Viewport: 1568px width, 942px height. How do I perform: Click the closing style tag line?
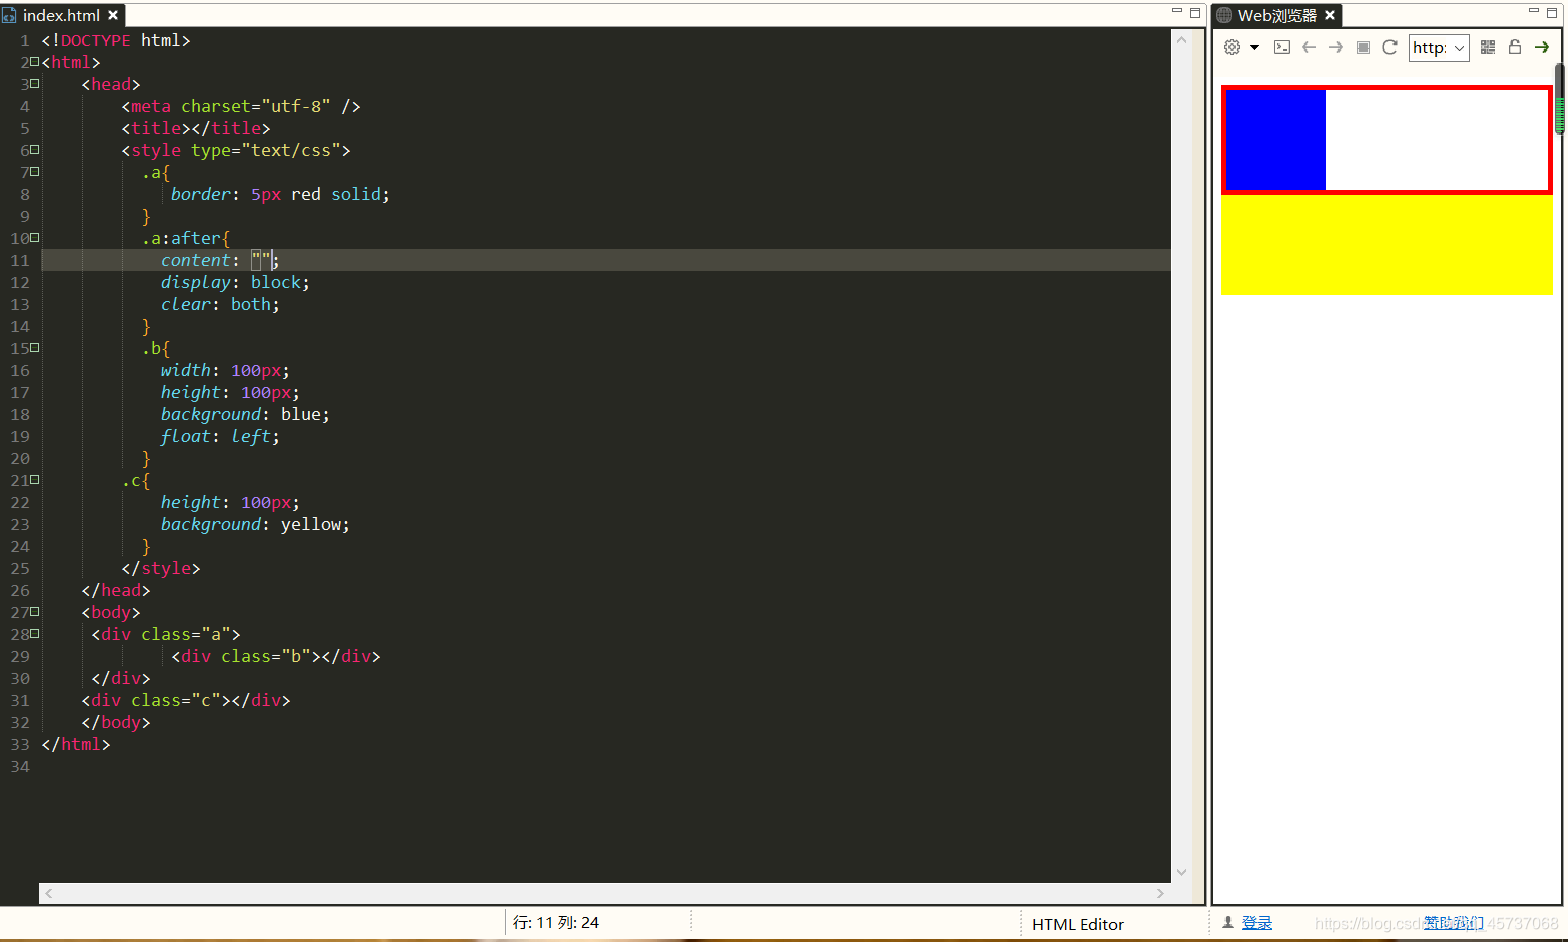(161, 568)
